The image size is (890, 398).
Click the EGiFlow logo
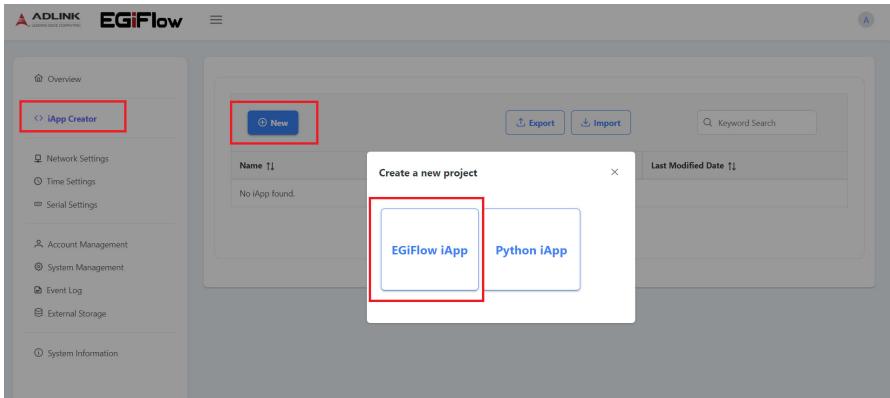(141, 20)
